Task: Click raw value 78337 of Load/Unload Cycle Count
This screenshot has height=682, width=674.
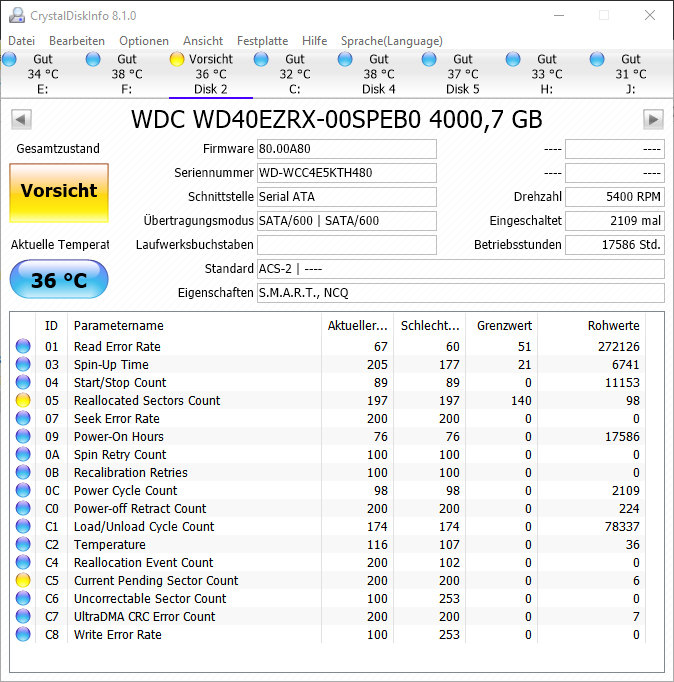Action: pos(622,526)
